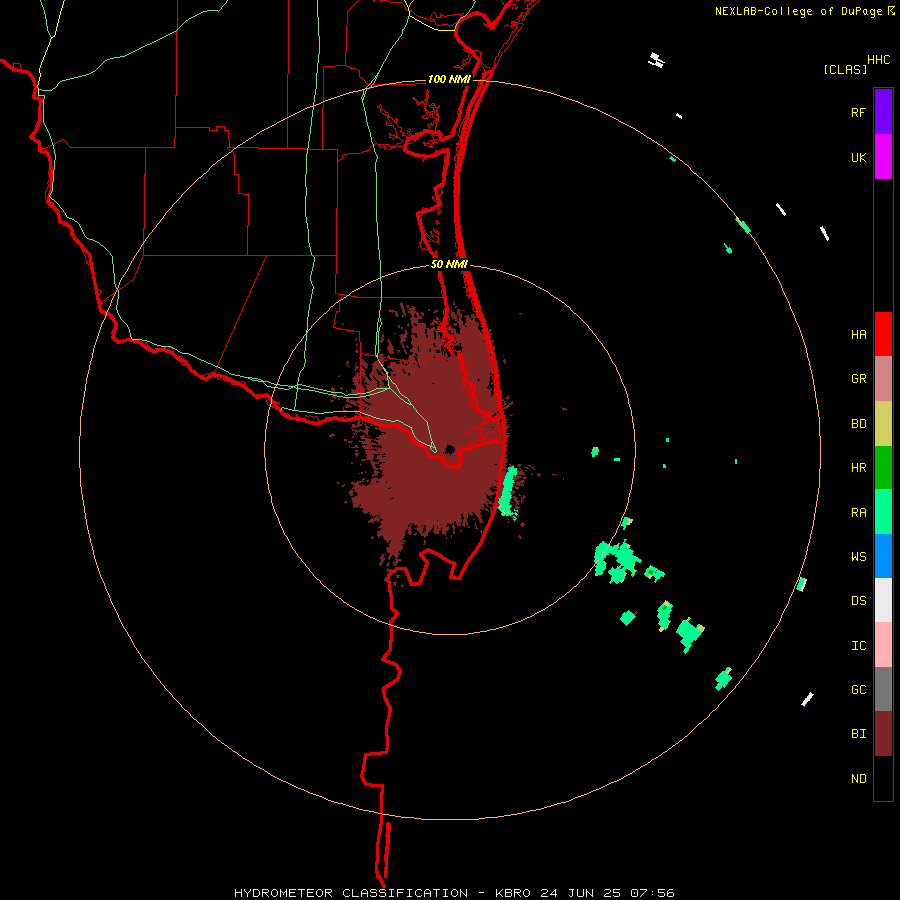
Task: Click the GC legend label
Action: click(x=858, y=690)
